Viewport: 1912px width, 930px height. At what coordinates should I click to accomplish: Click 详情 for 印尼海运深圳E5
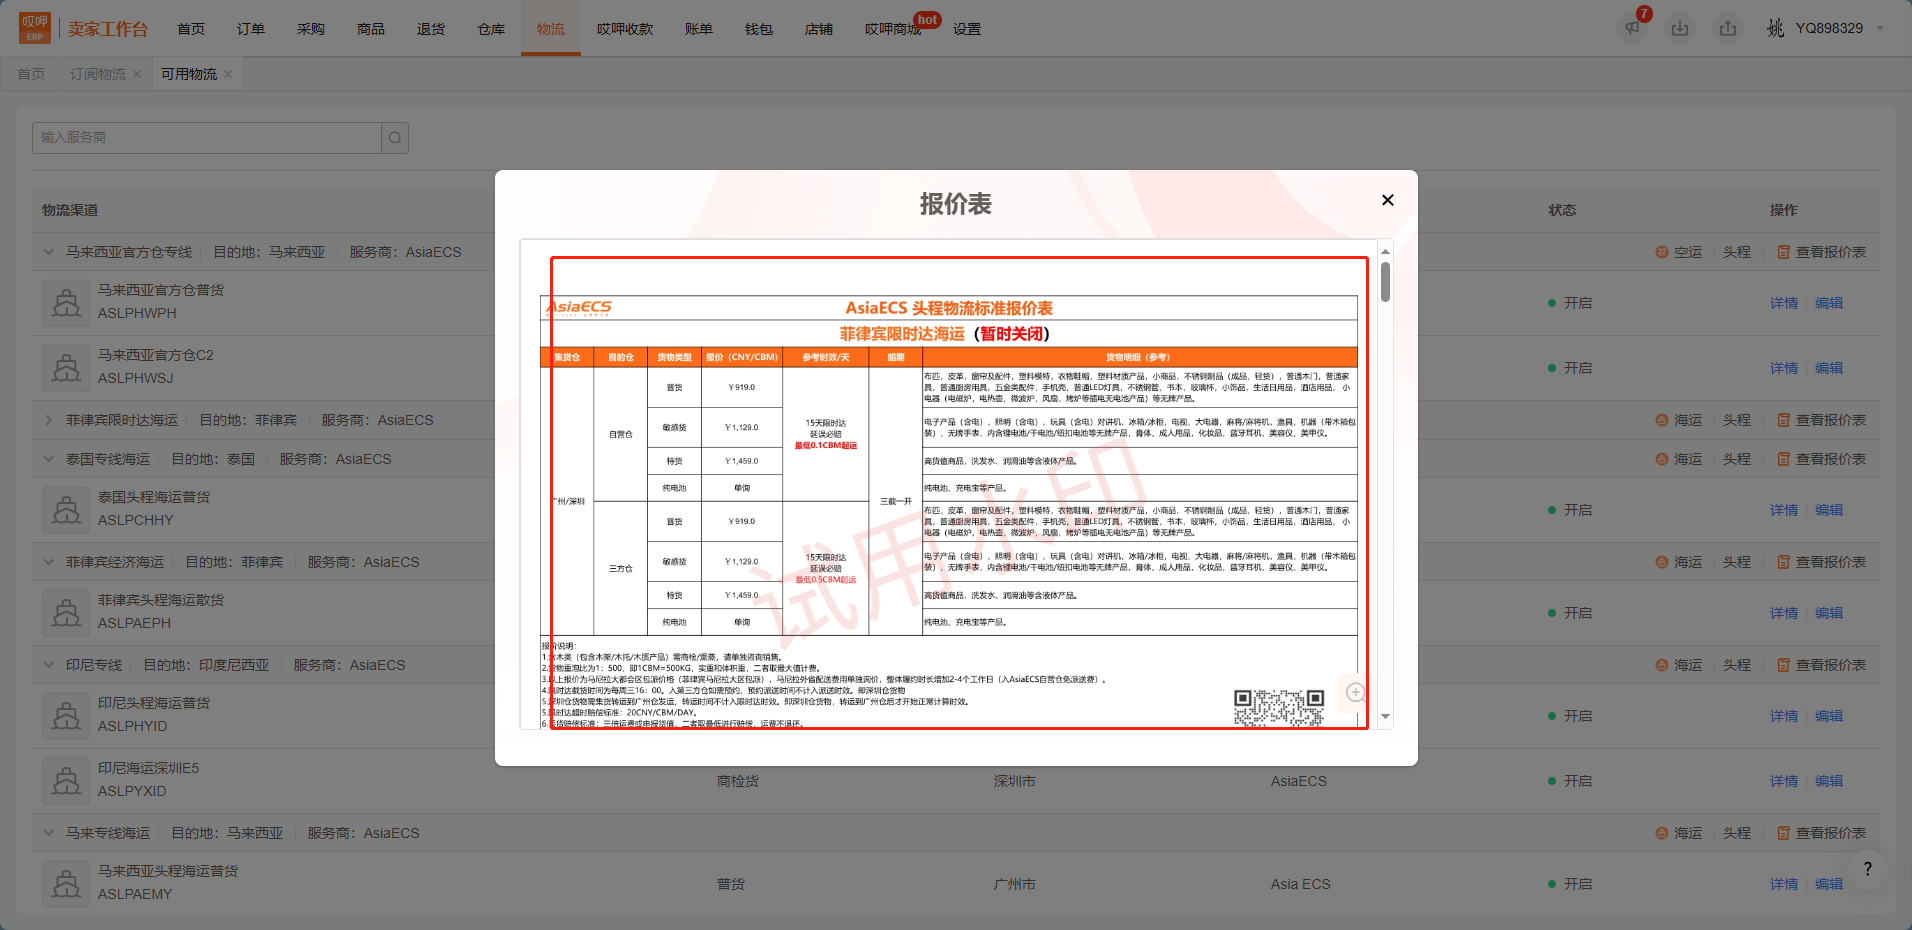(x=1784, y=781)
